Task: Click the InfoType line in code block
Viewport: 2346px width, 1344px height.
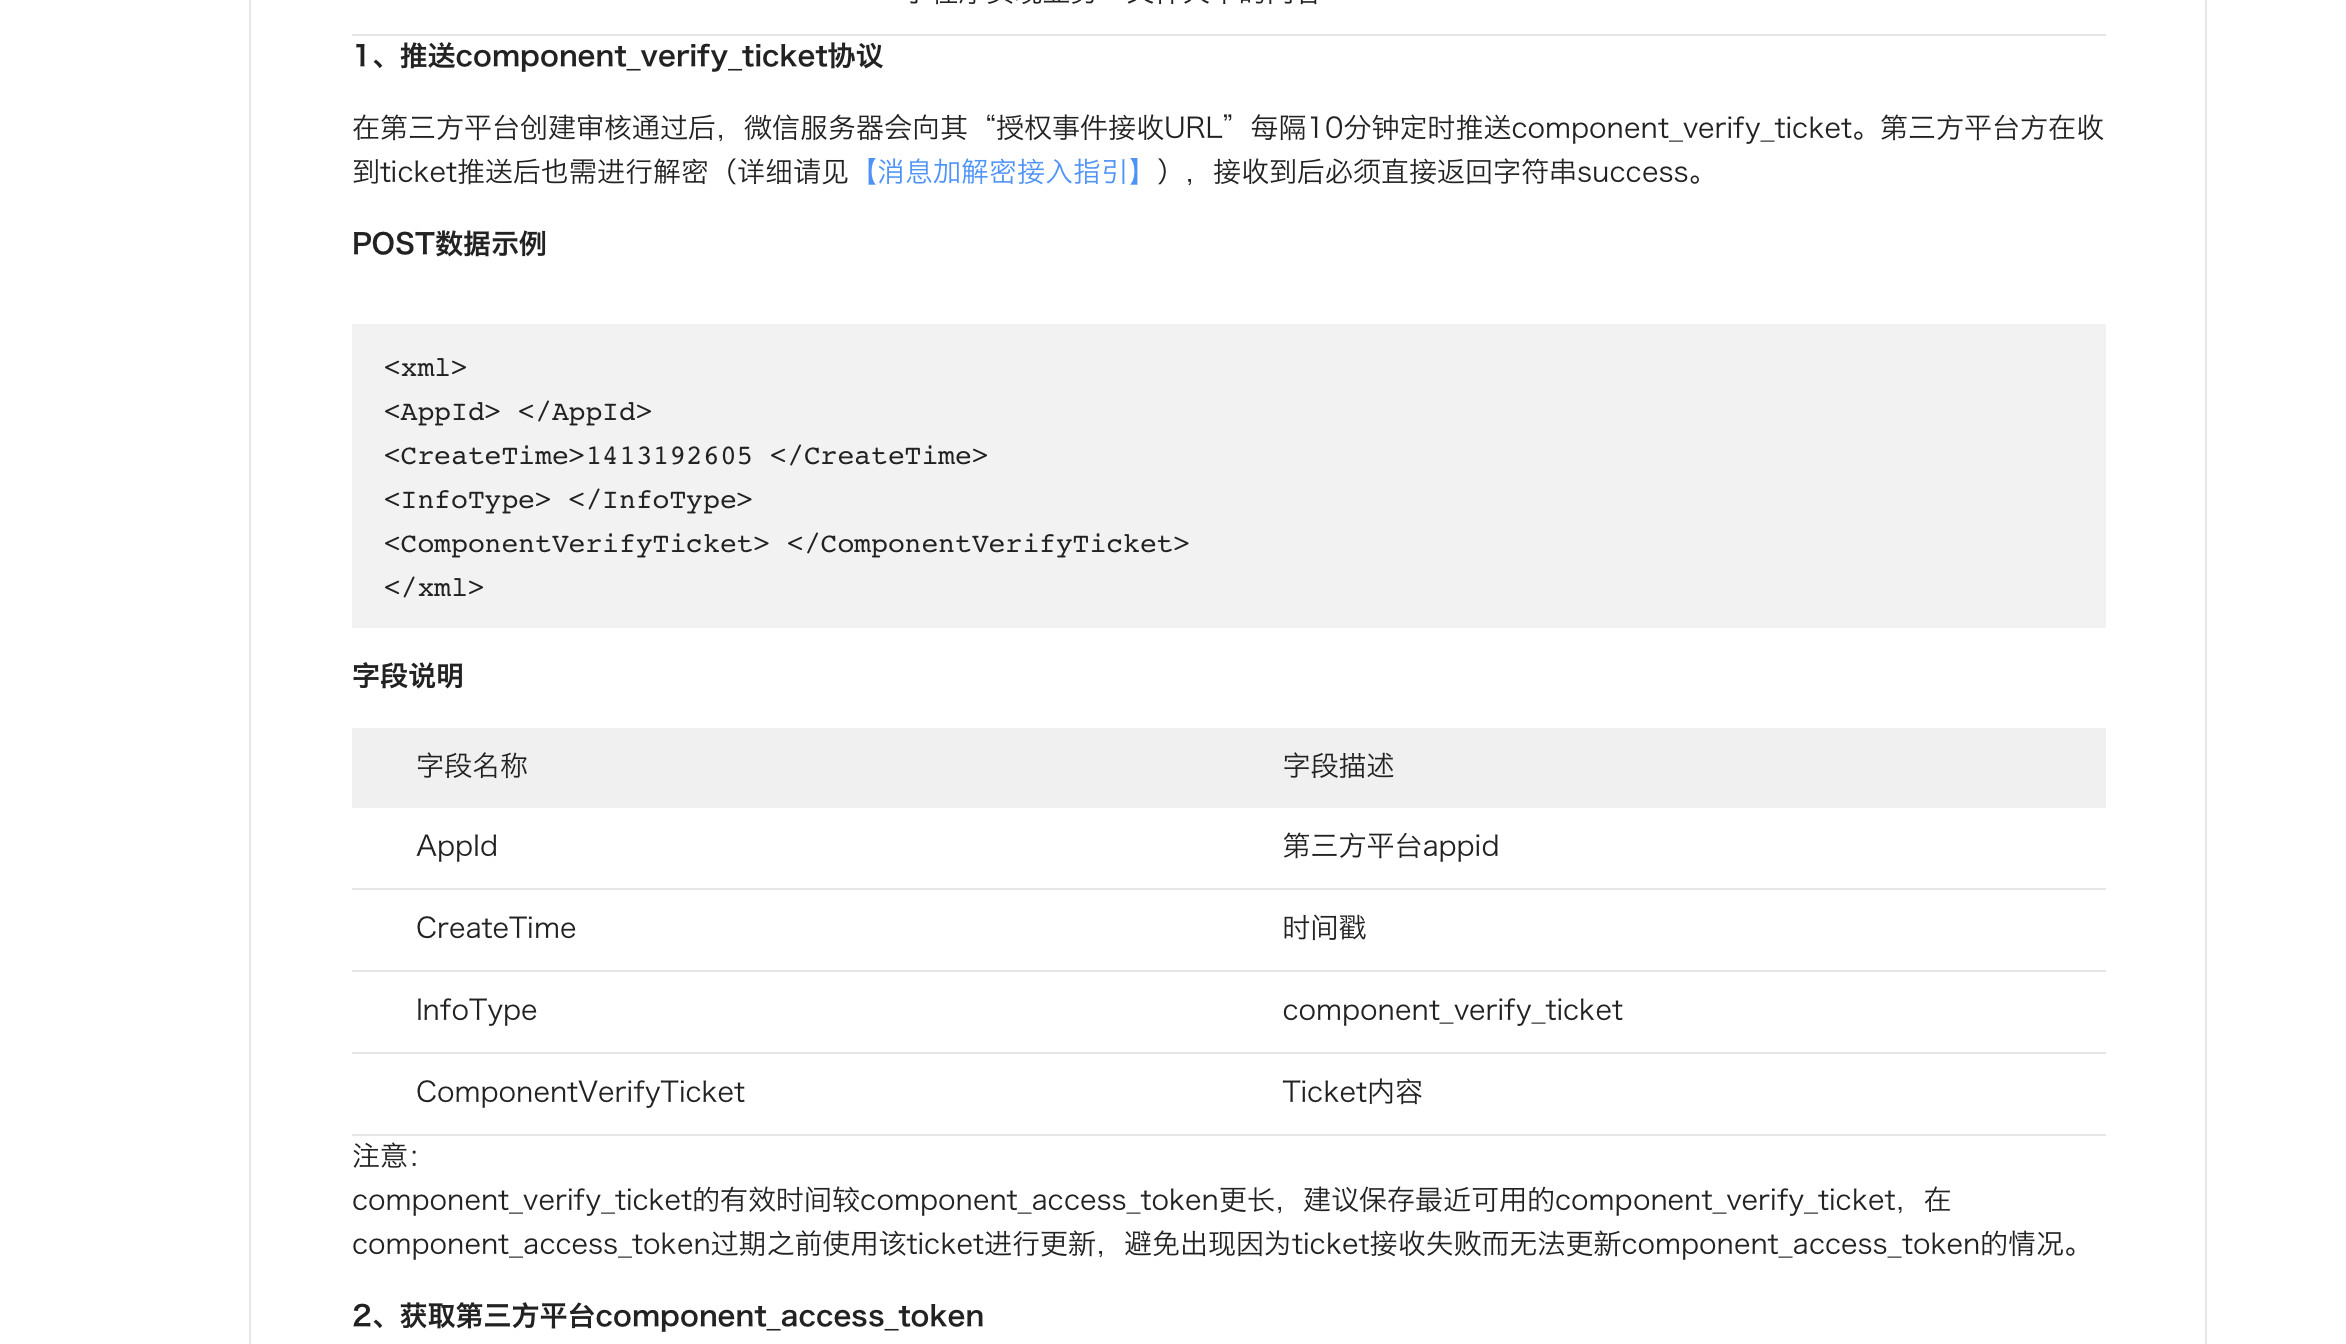Action: tap(567, 500)
